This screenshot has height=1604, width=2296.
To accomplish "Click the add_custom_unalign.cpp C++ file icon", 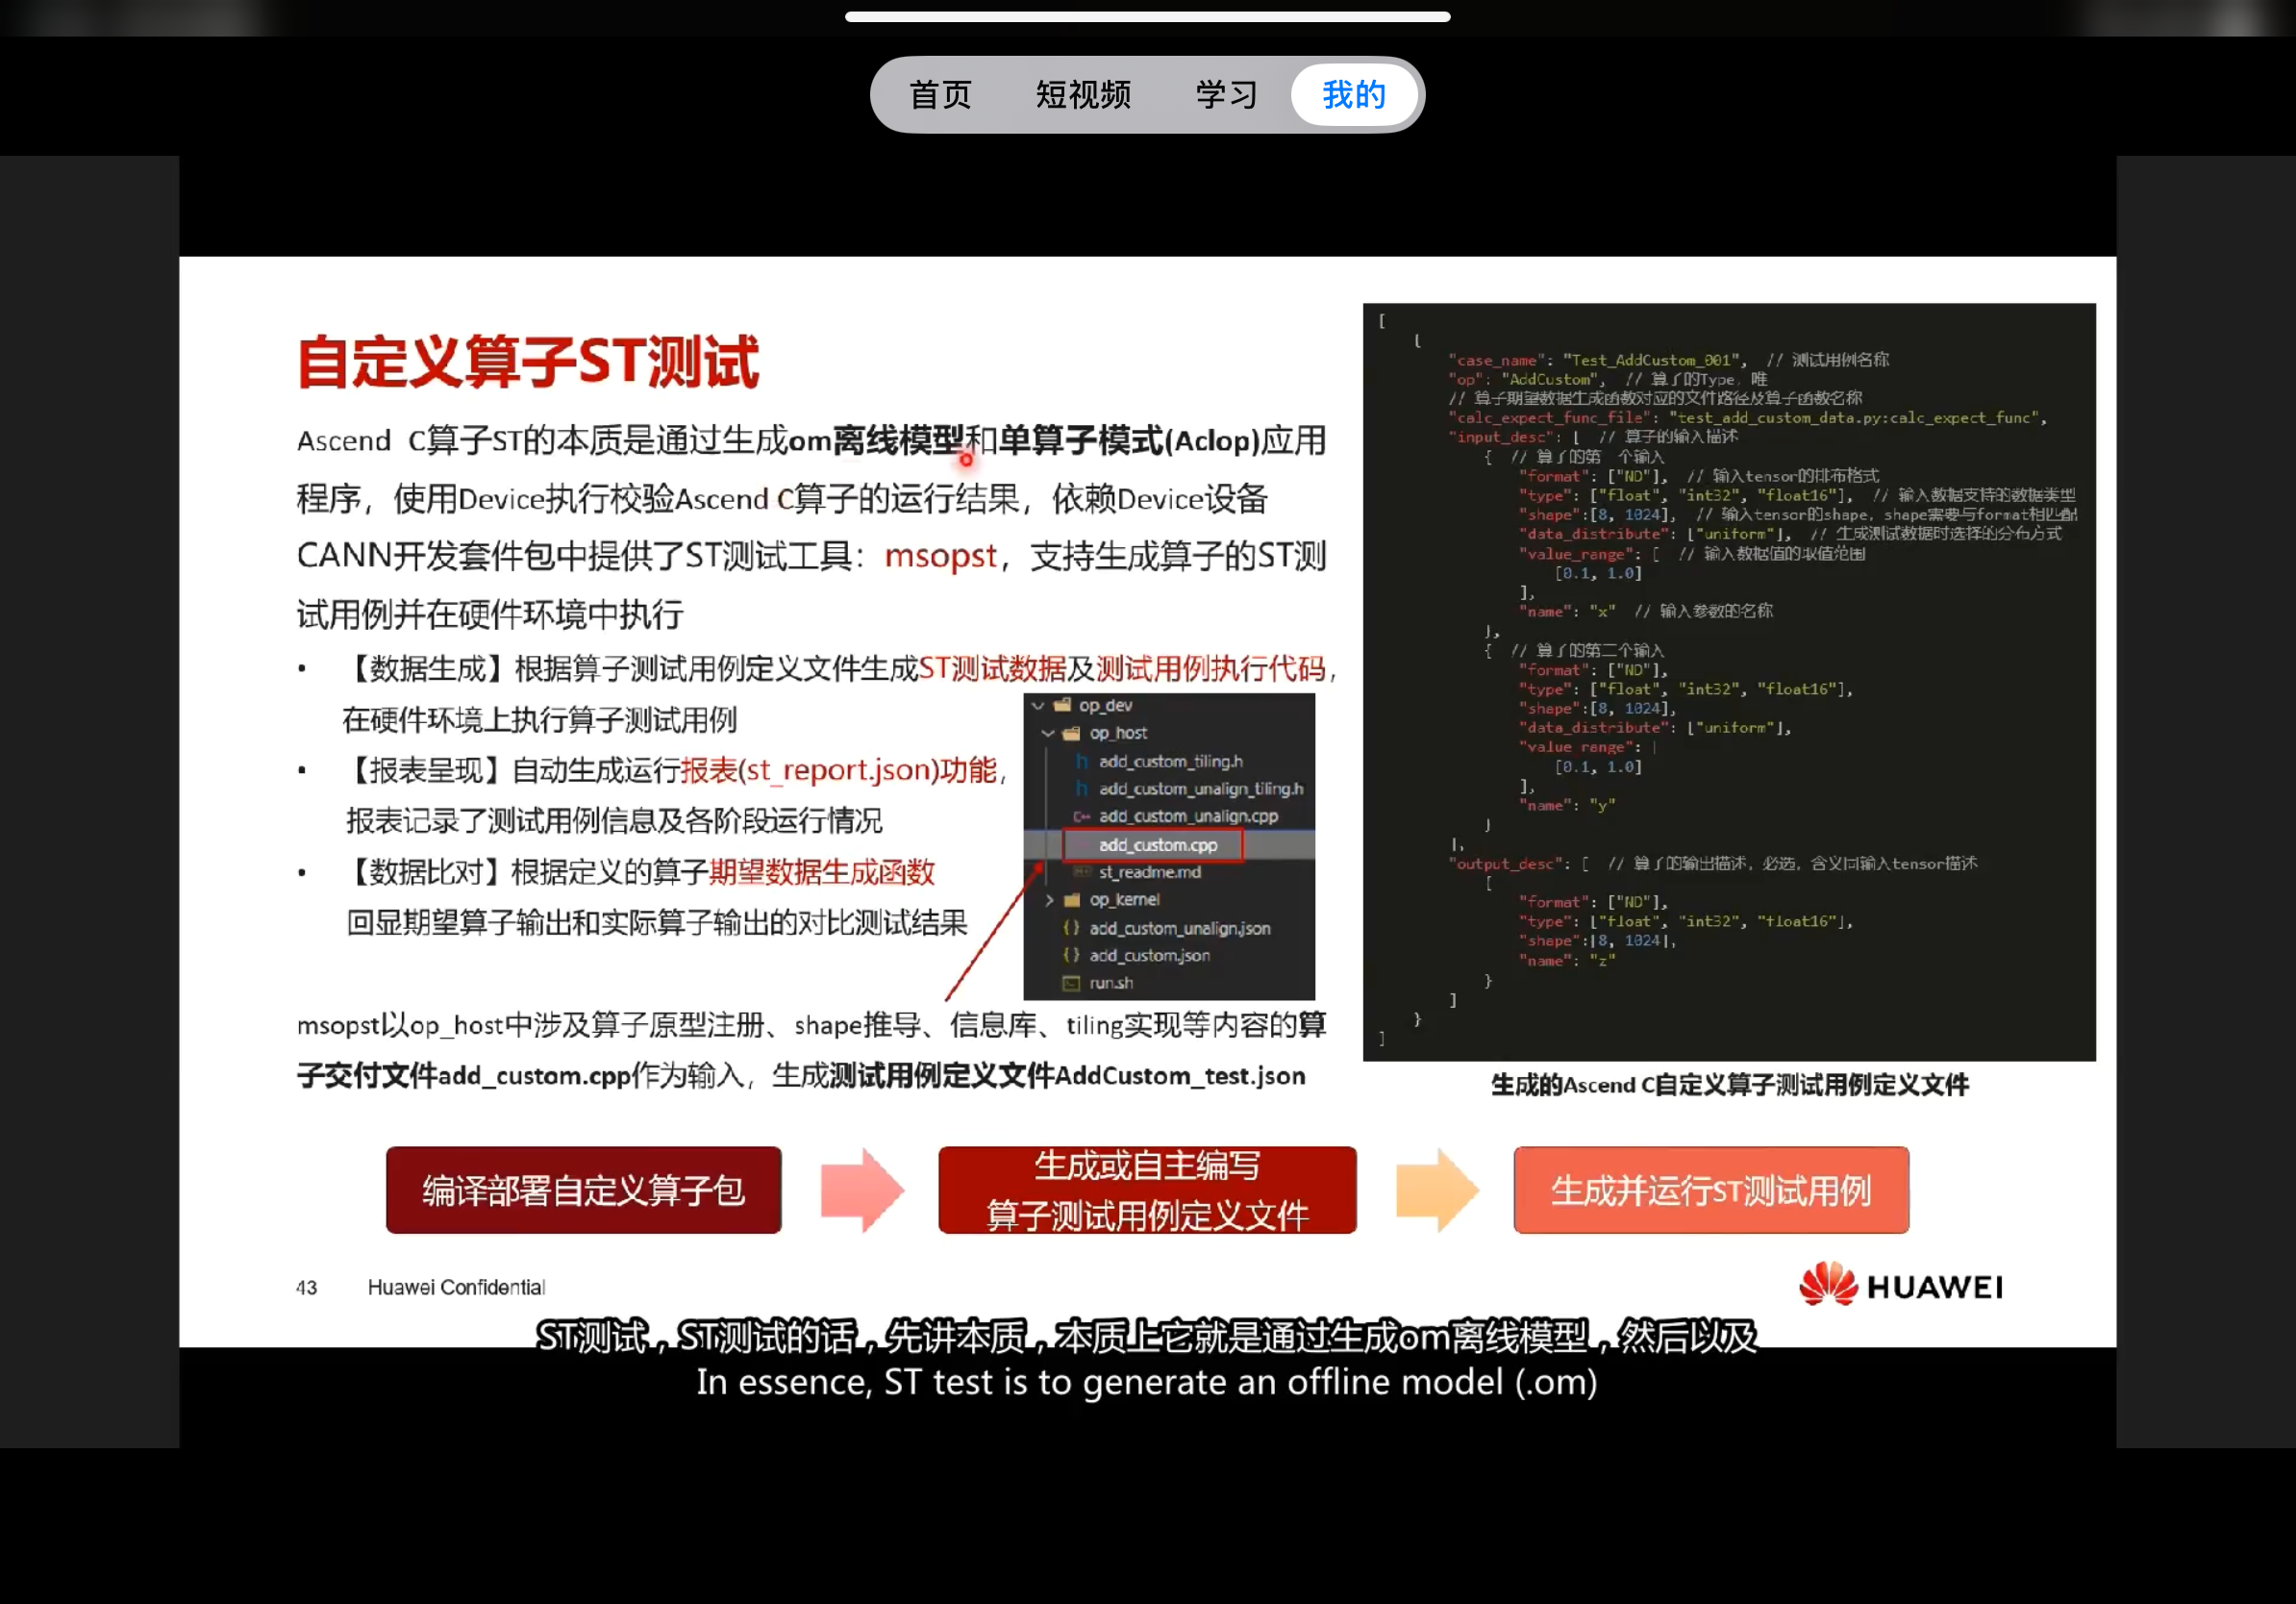I will [1081, 816].
